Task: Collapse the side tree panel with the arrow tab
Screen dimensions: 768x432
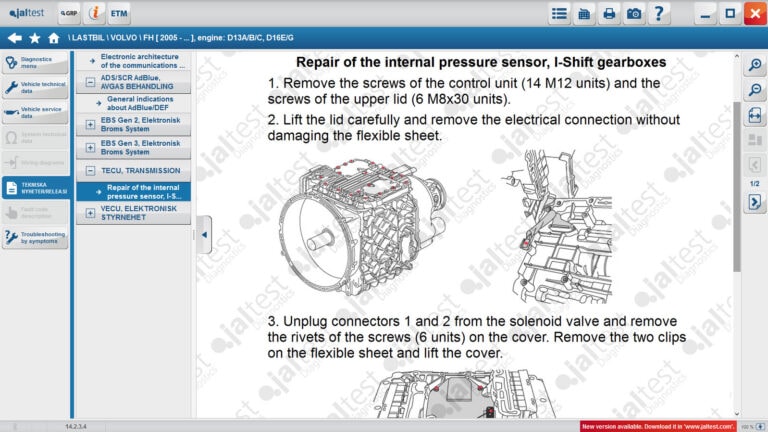Action: point(204,235)
